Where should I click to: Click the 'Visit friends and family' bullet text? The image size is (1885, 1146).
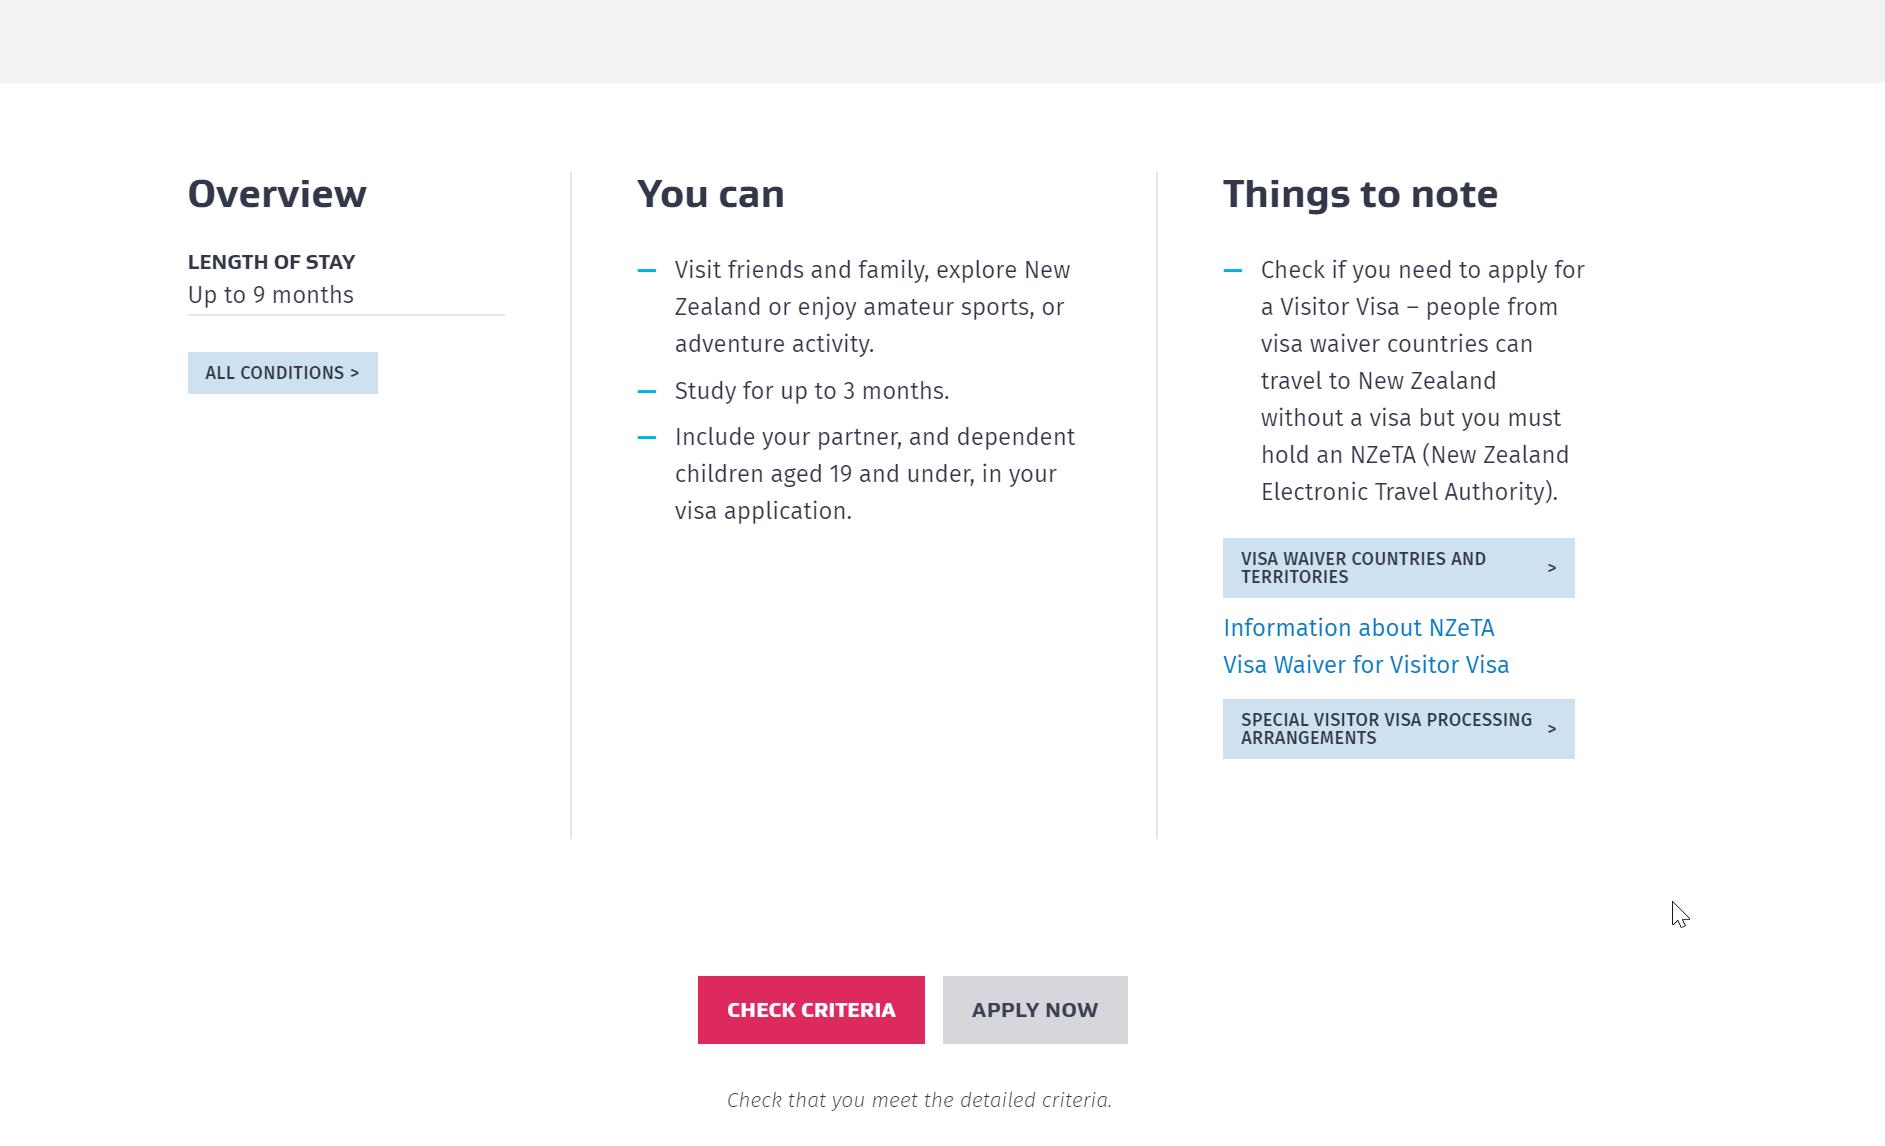[x=872, y=307]
